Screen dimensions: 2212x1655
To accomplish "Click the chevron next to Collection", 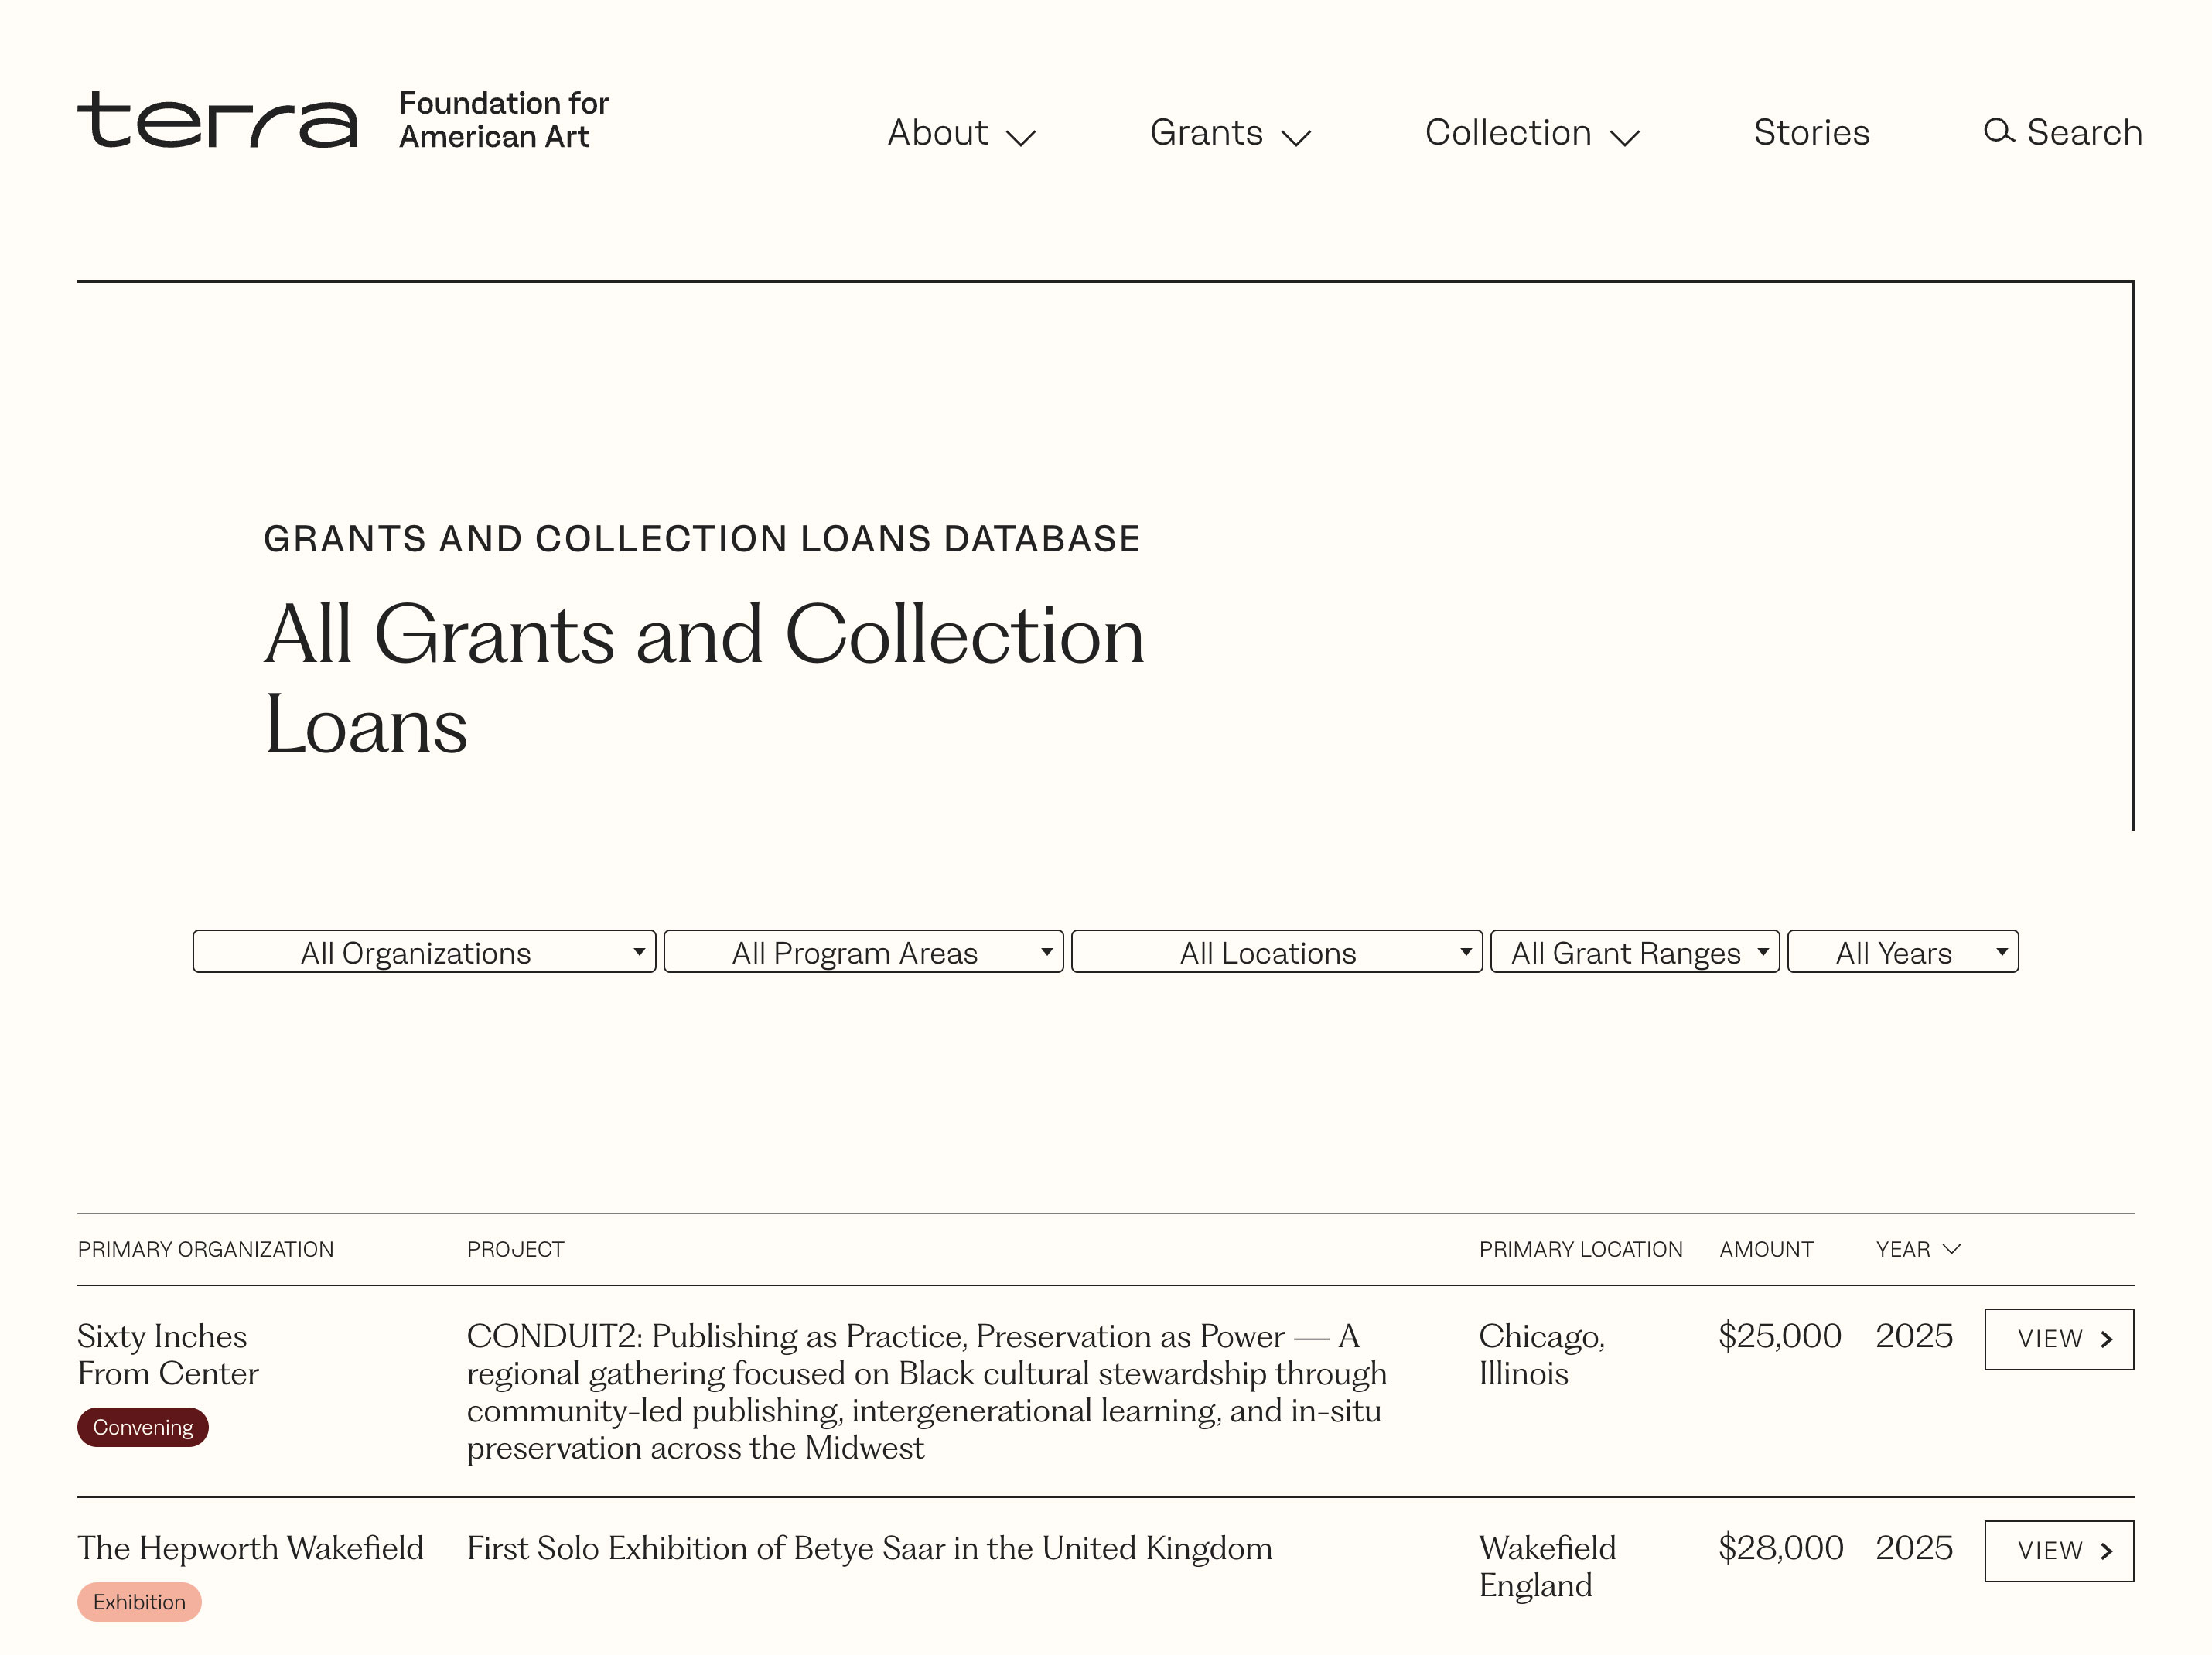I will (1625, 137).
